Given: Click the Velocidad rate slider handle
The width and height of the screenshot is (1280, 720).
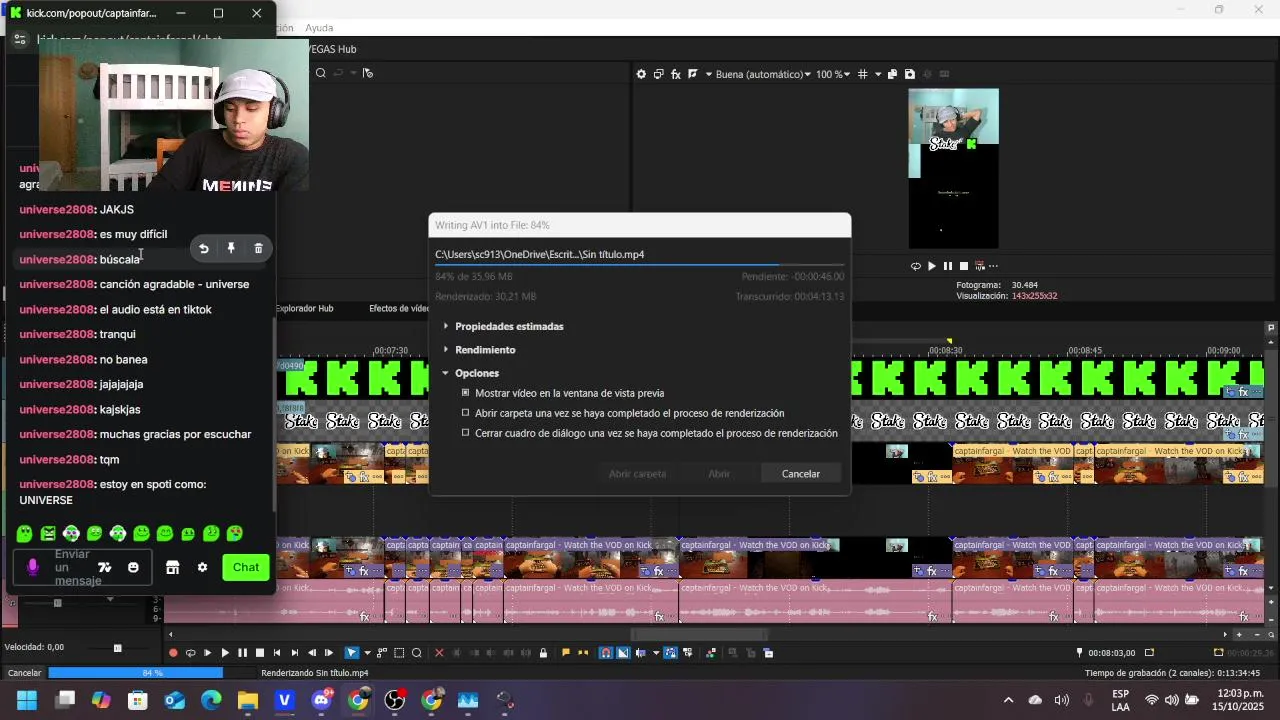Looking at the screenshot, I should coord(117,648).
